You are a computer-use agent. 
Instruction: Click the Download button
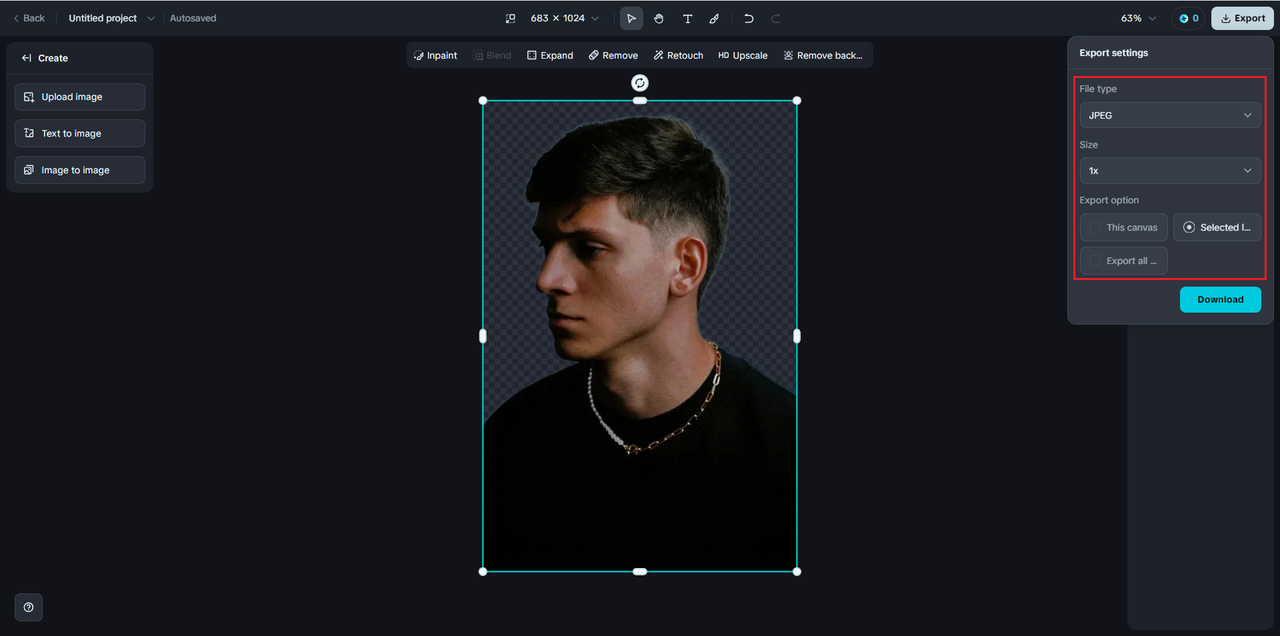point(1220,299)
